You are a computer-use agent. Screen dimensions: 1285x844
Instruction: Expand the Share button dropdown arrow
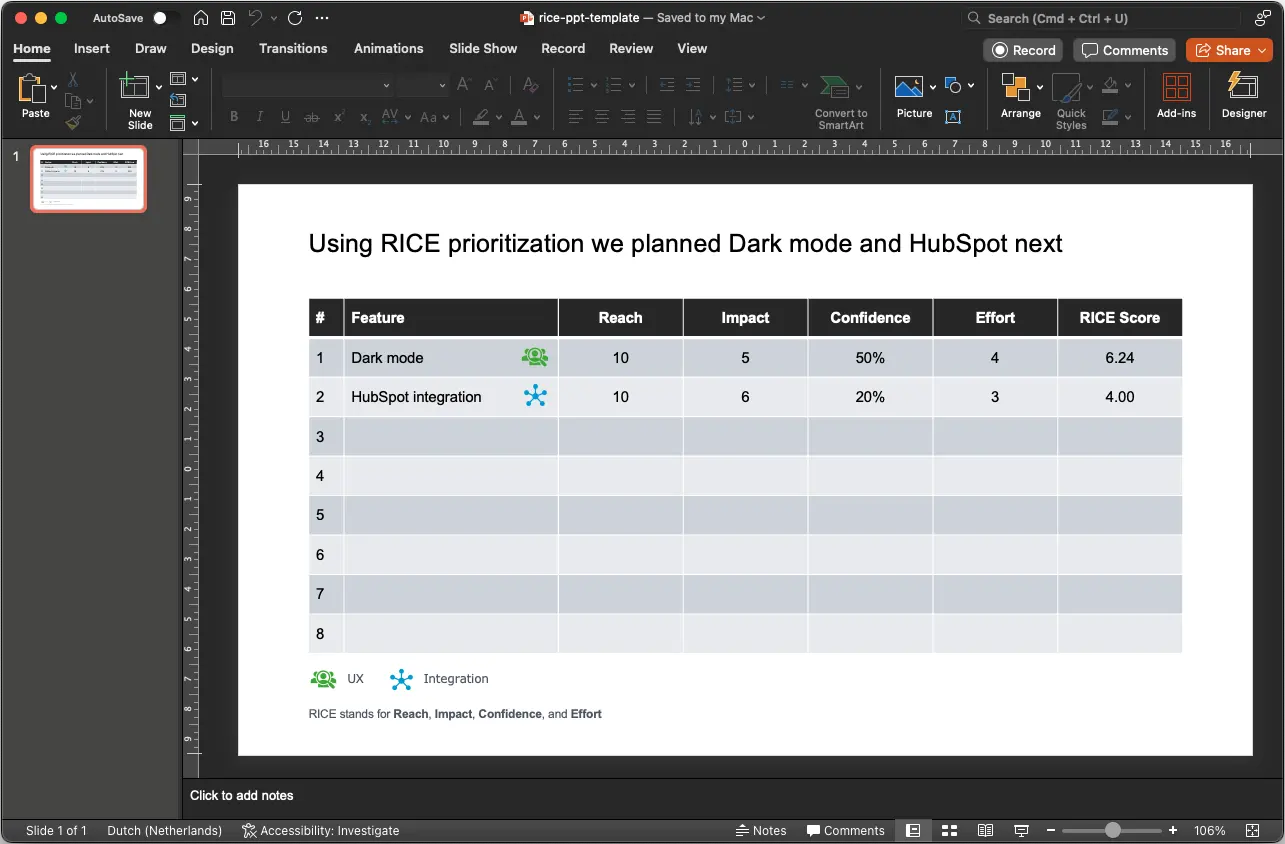(x=1262, y=50)
